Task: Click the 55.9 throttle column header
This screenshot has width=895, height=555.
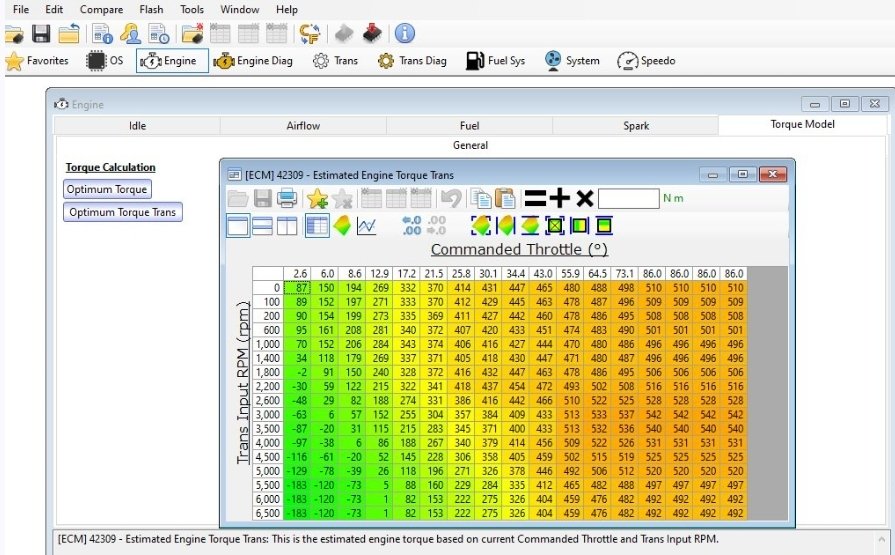Action: pyautogui.click(x=570, y=274)
